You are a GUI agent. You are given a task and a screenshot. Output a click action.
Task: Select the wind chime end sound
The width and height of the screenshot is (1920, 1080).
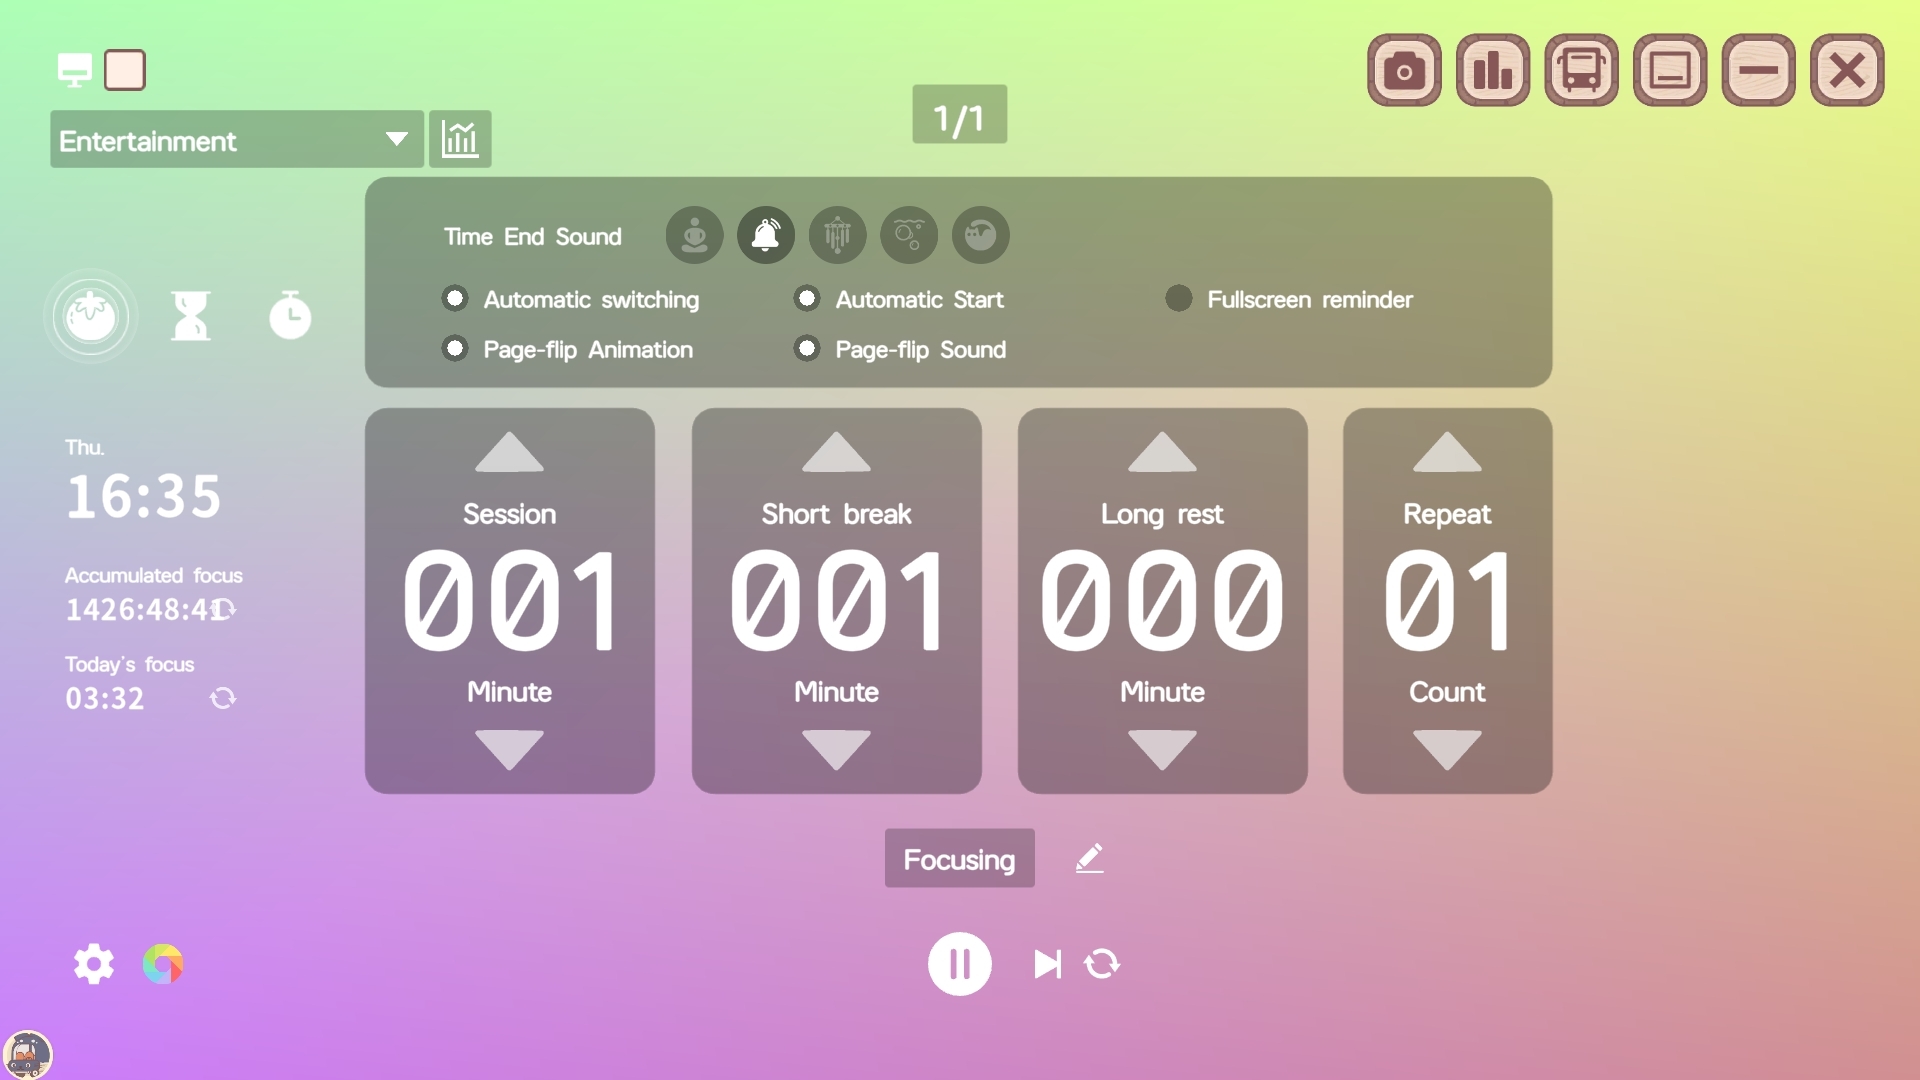(x=837, y=236)
